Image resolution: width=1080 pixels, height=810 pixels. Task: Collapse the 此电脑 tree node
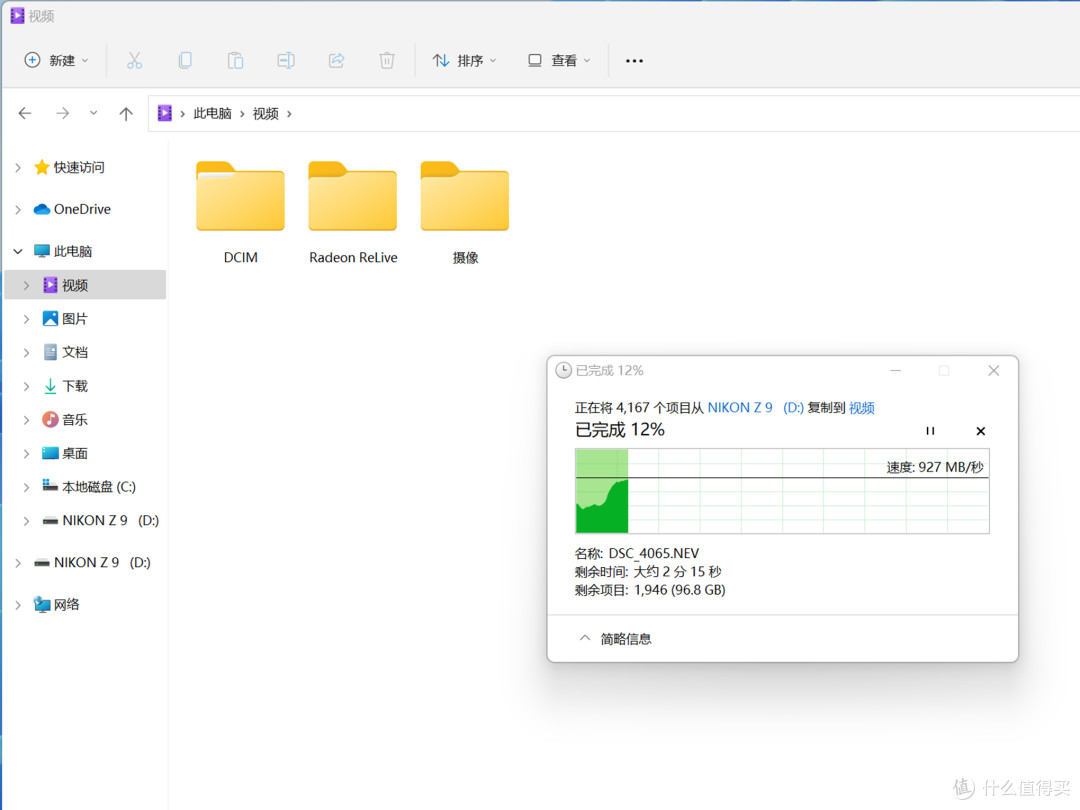[18, 251]
